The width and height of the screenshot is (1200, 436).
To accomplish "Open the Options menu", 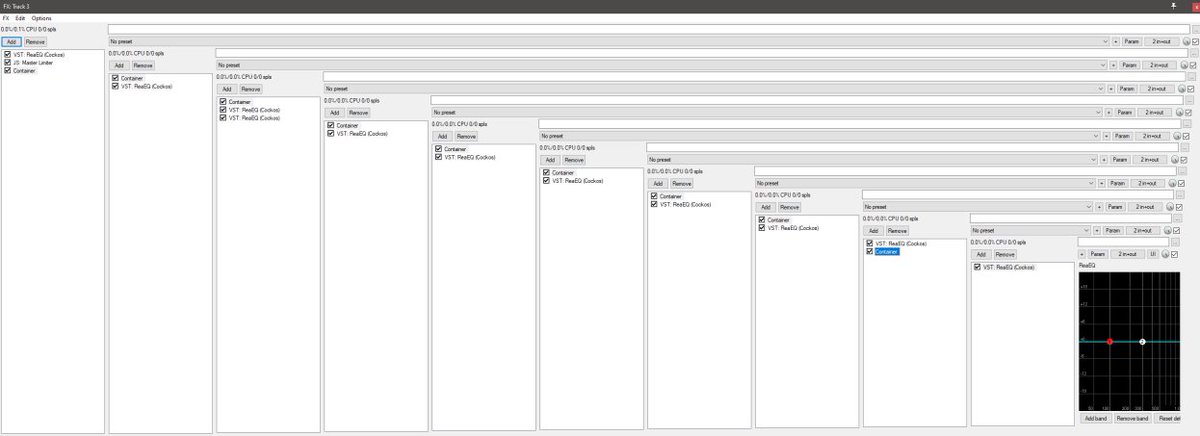I will click(41, 18).
